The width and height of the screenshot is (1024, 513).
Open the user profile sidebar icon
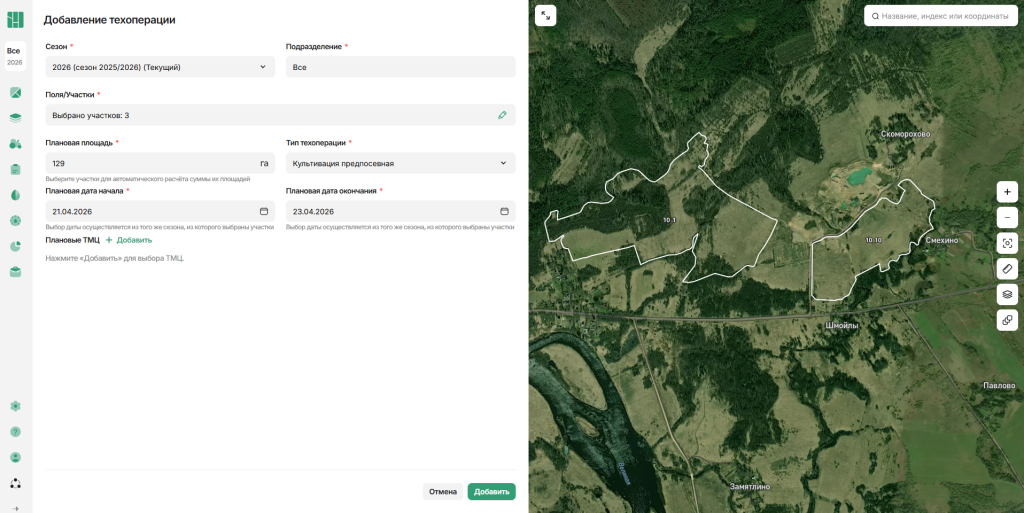pyautogui.click(x=15, y=457)
